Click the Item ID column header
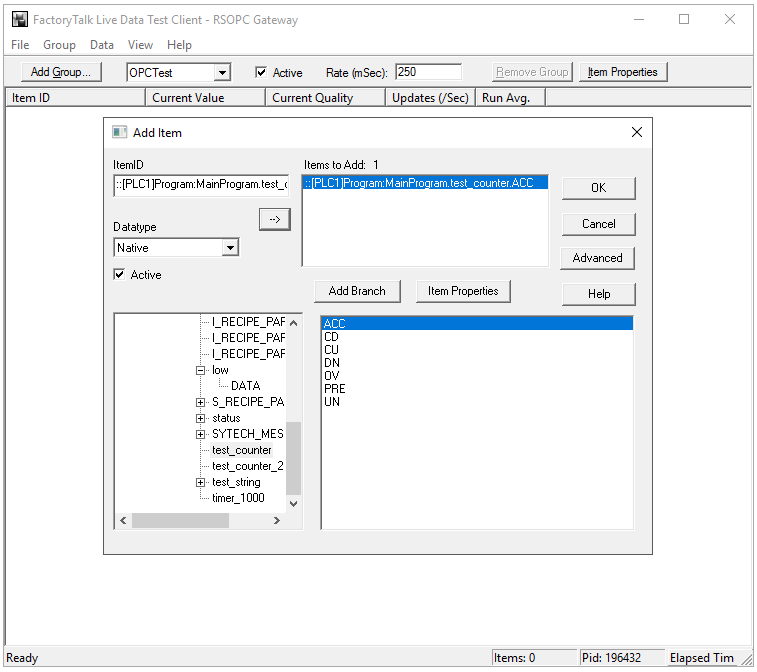 coord(75,98)
